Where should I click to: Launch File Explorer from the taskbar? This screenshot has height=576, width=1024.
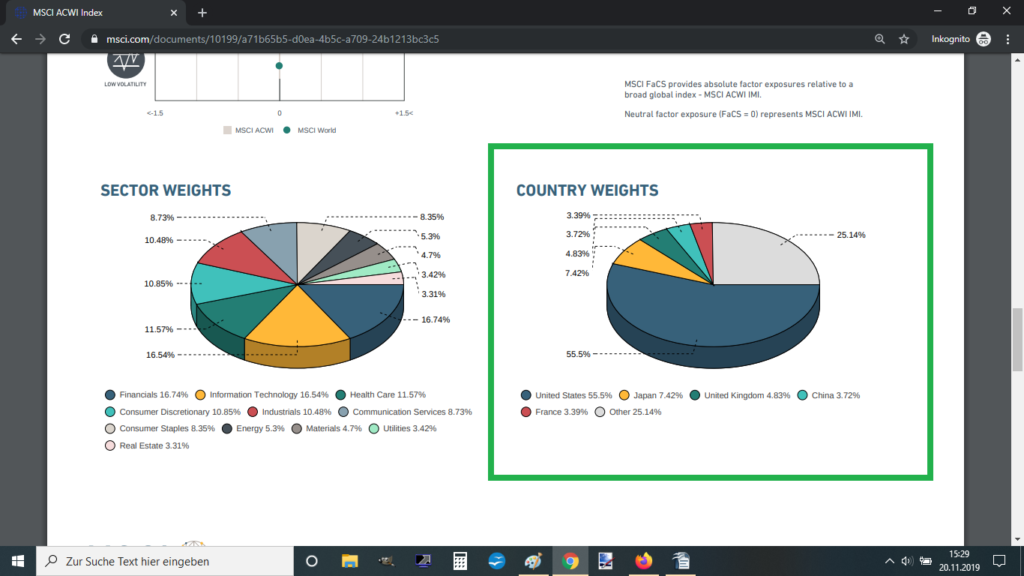coord(349,561)
